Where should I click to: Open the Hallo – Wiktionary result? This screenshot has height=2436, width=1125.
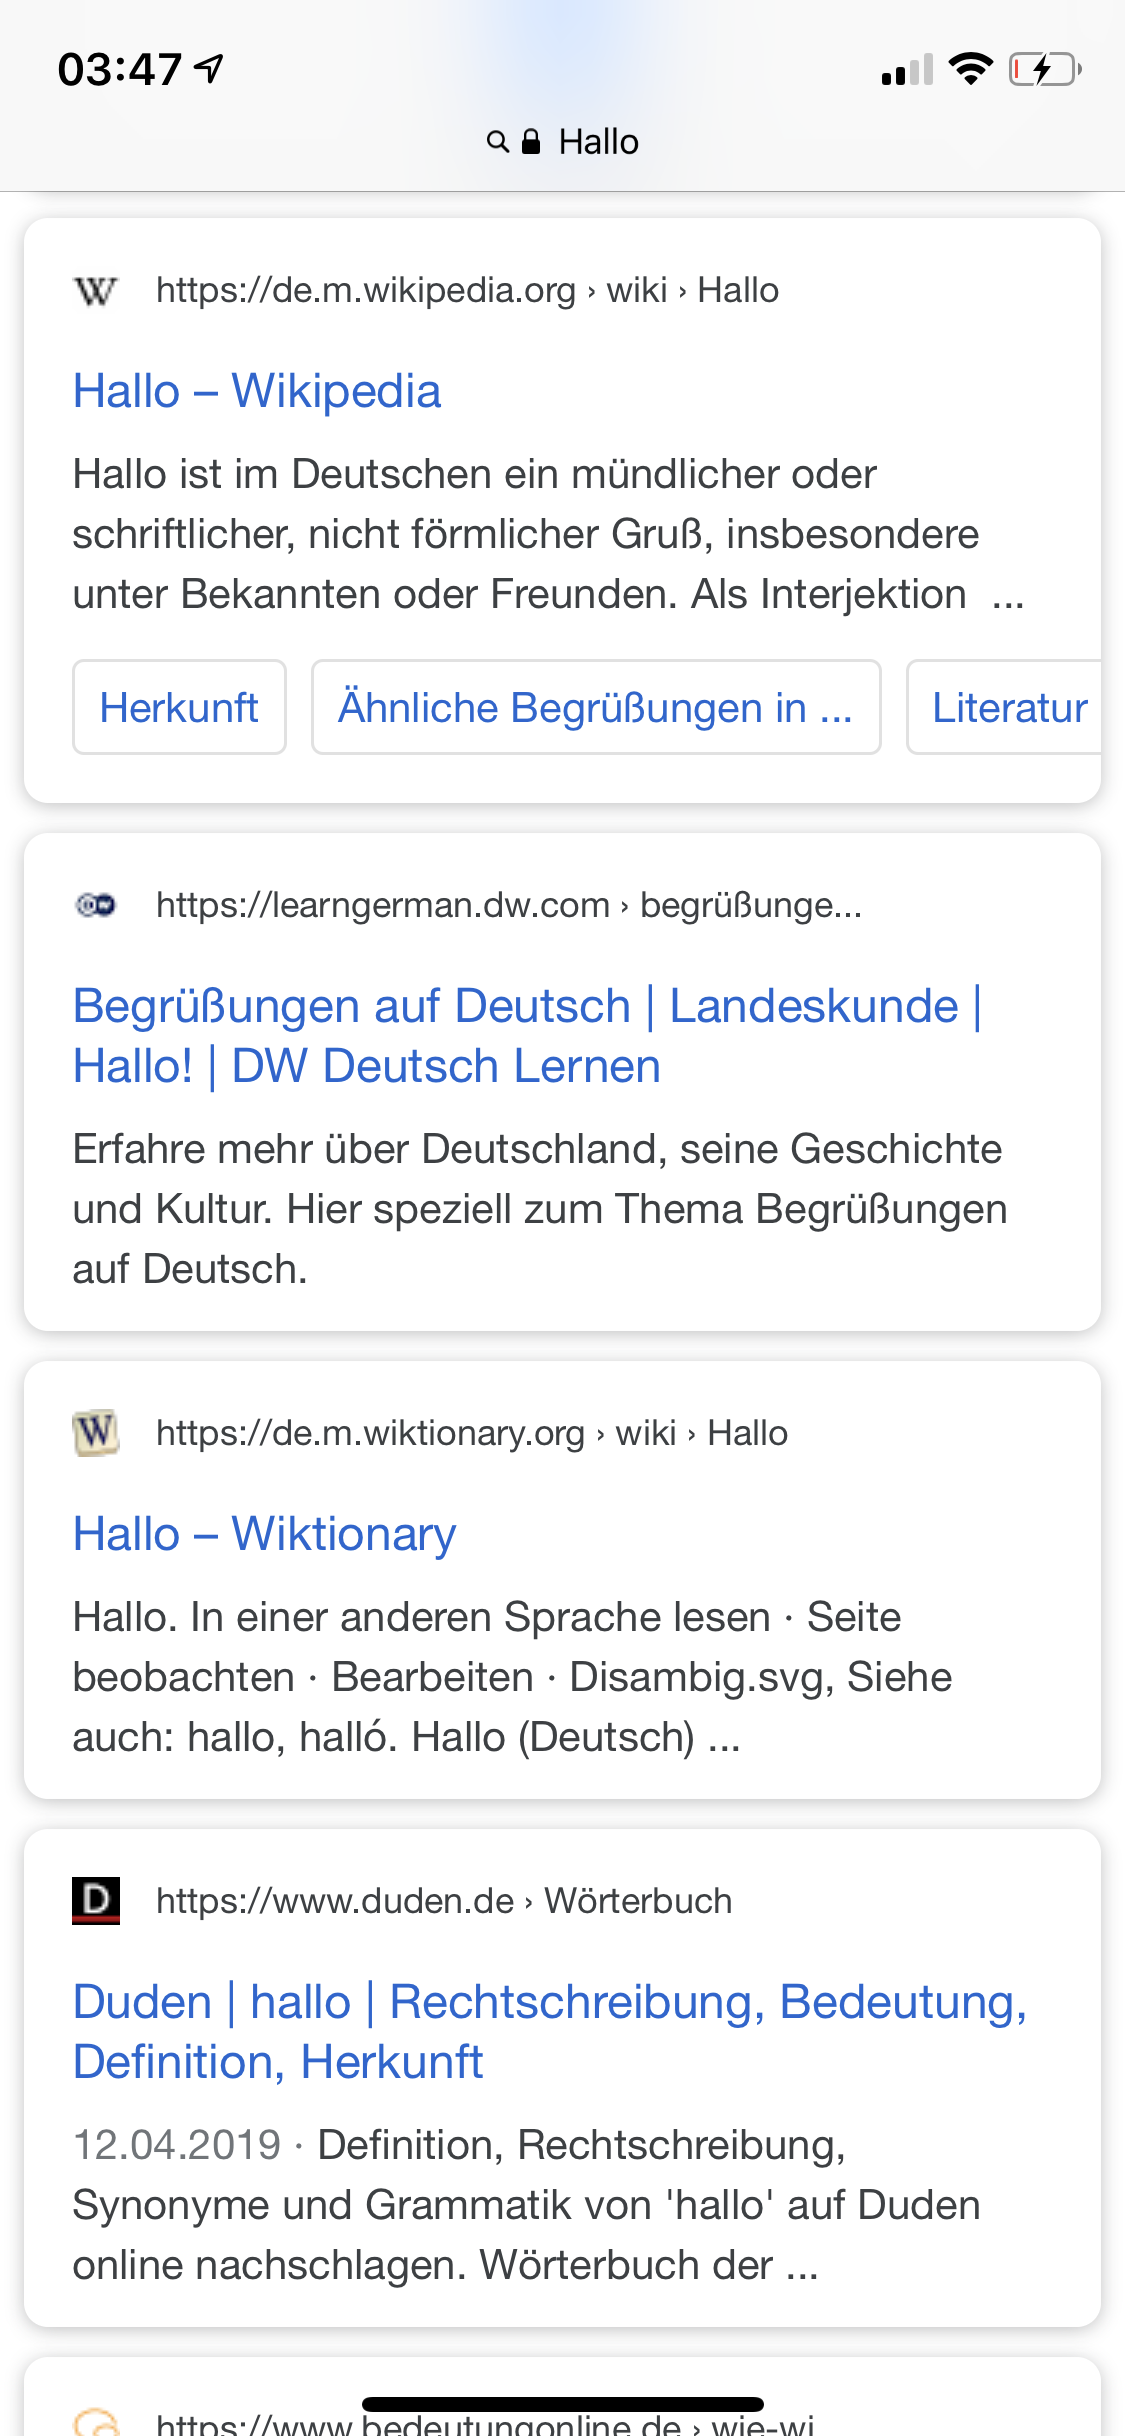pyautogui.click(x=264, y=1534)
